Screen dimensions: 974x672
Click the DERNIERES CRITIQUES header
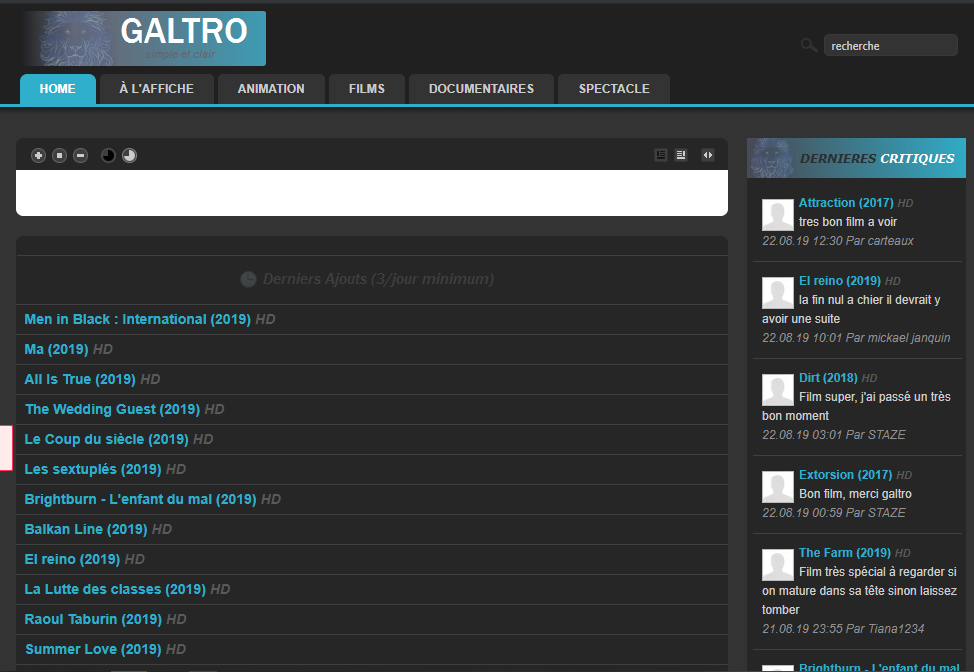[856, 158]
